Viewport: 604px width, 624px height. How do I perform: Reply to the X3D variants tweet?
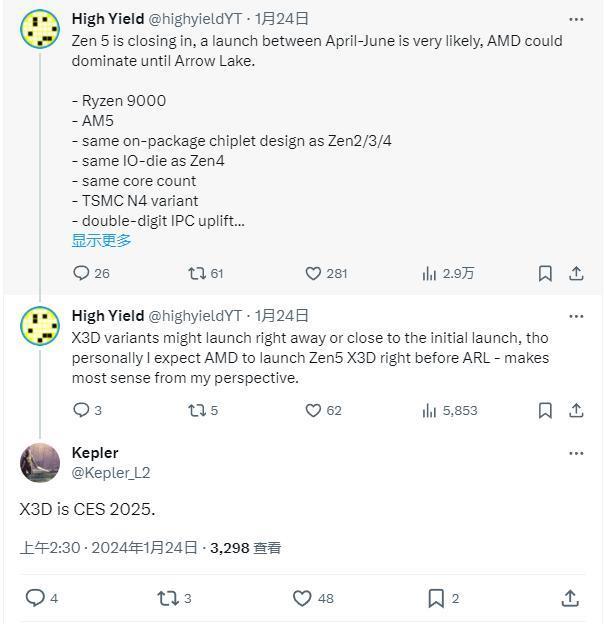tap(82, 410)
